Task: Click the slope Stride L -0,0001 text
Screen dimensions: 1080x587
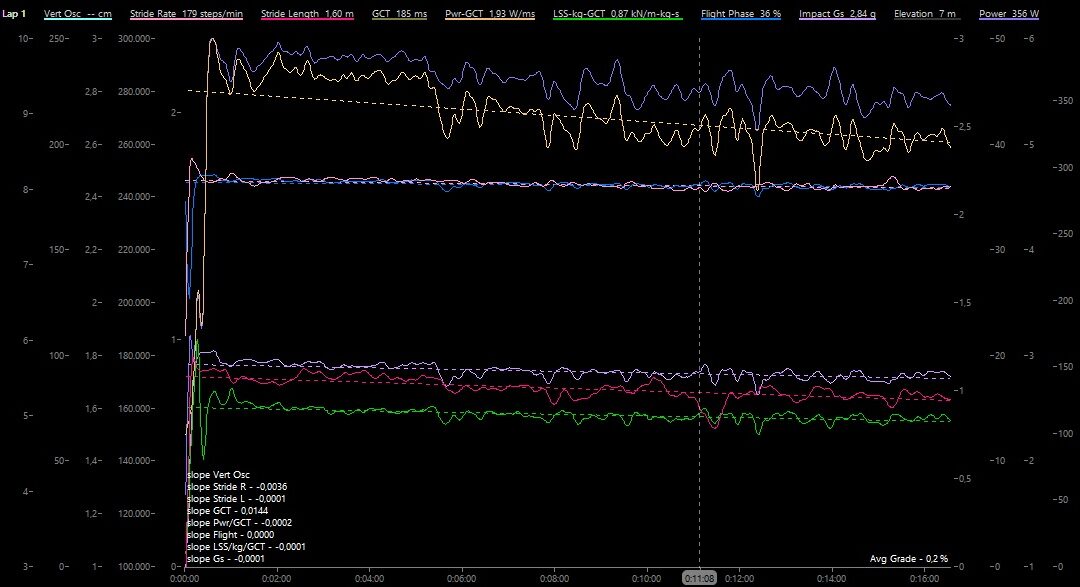Action: pyautogui.click(x=236, y=499)
